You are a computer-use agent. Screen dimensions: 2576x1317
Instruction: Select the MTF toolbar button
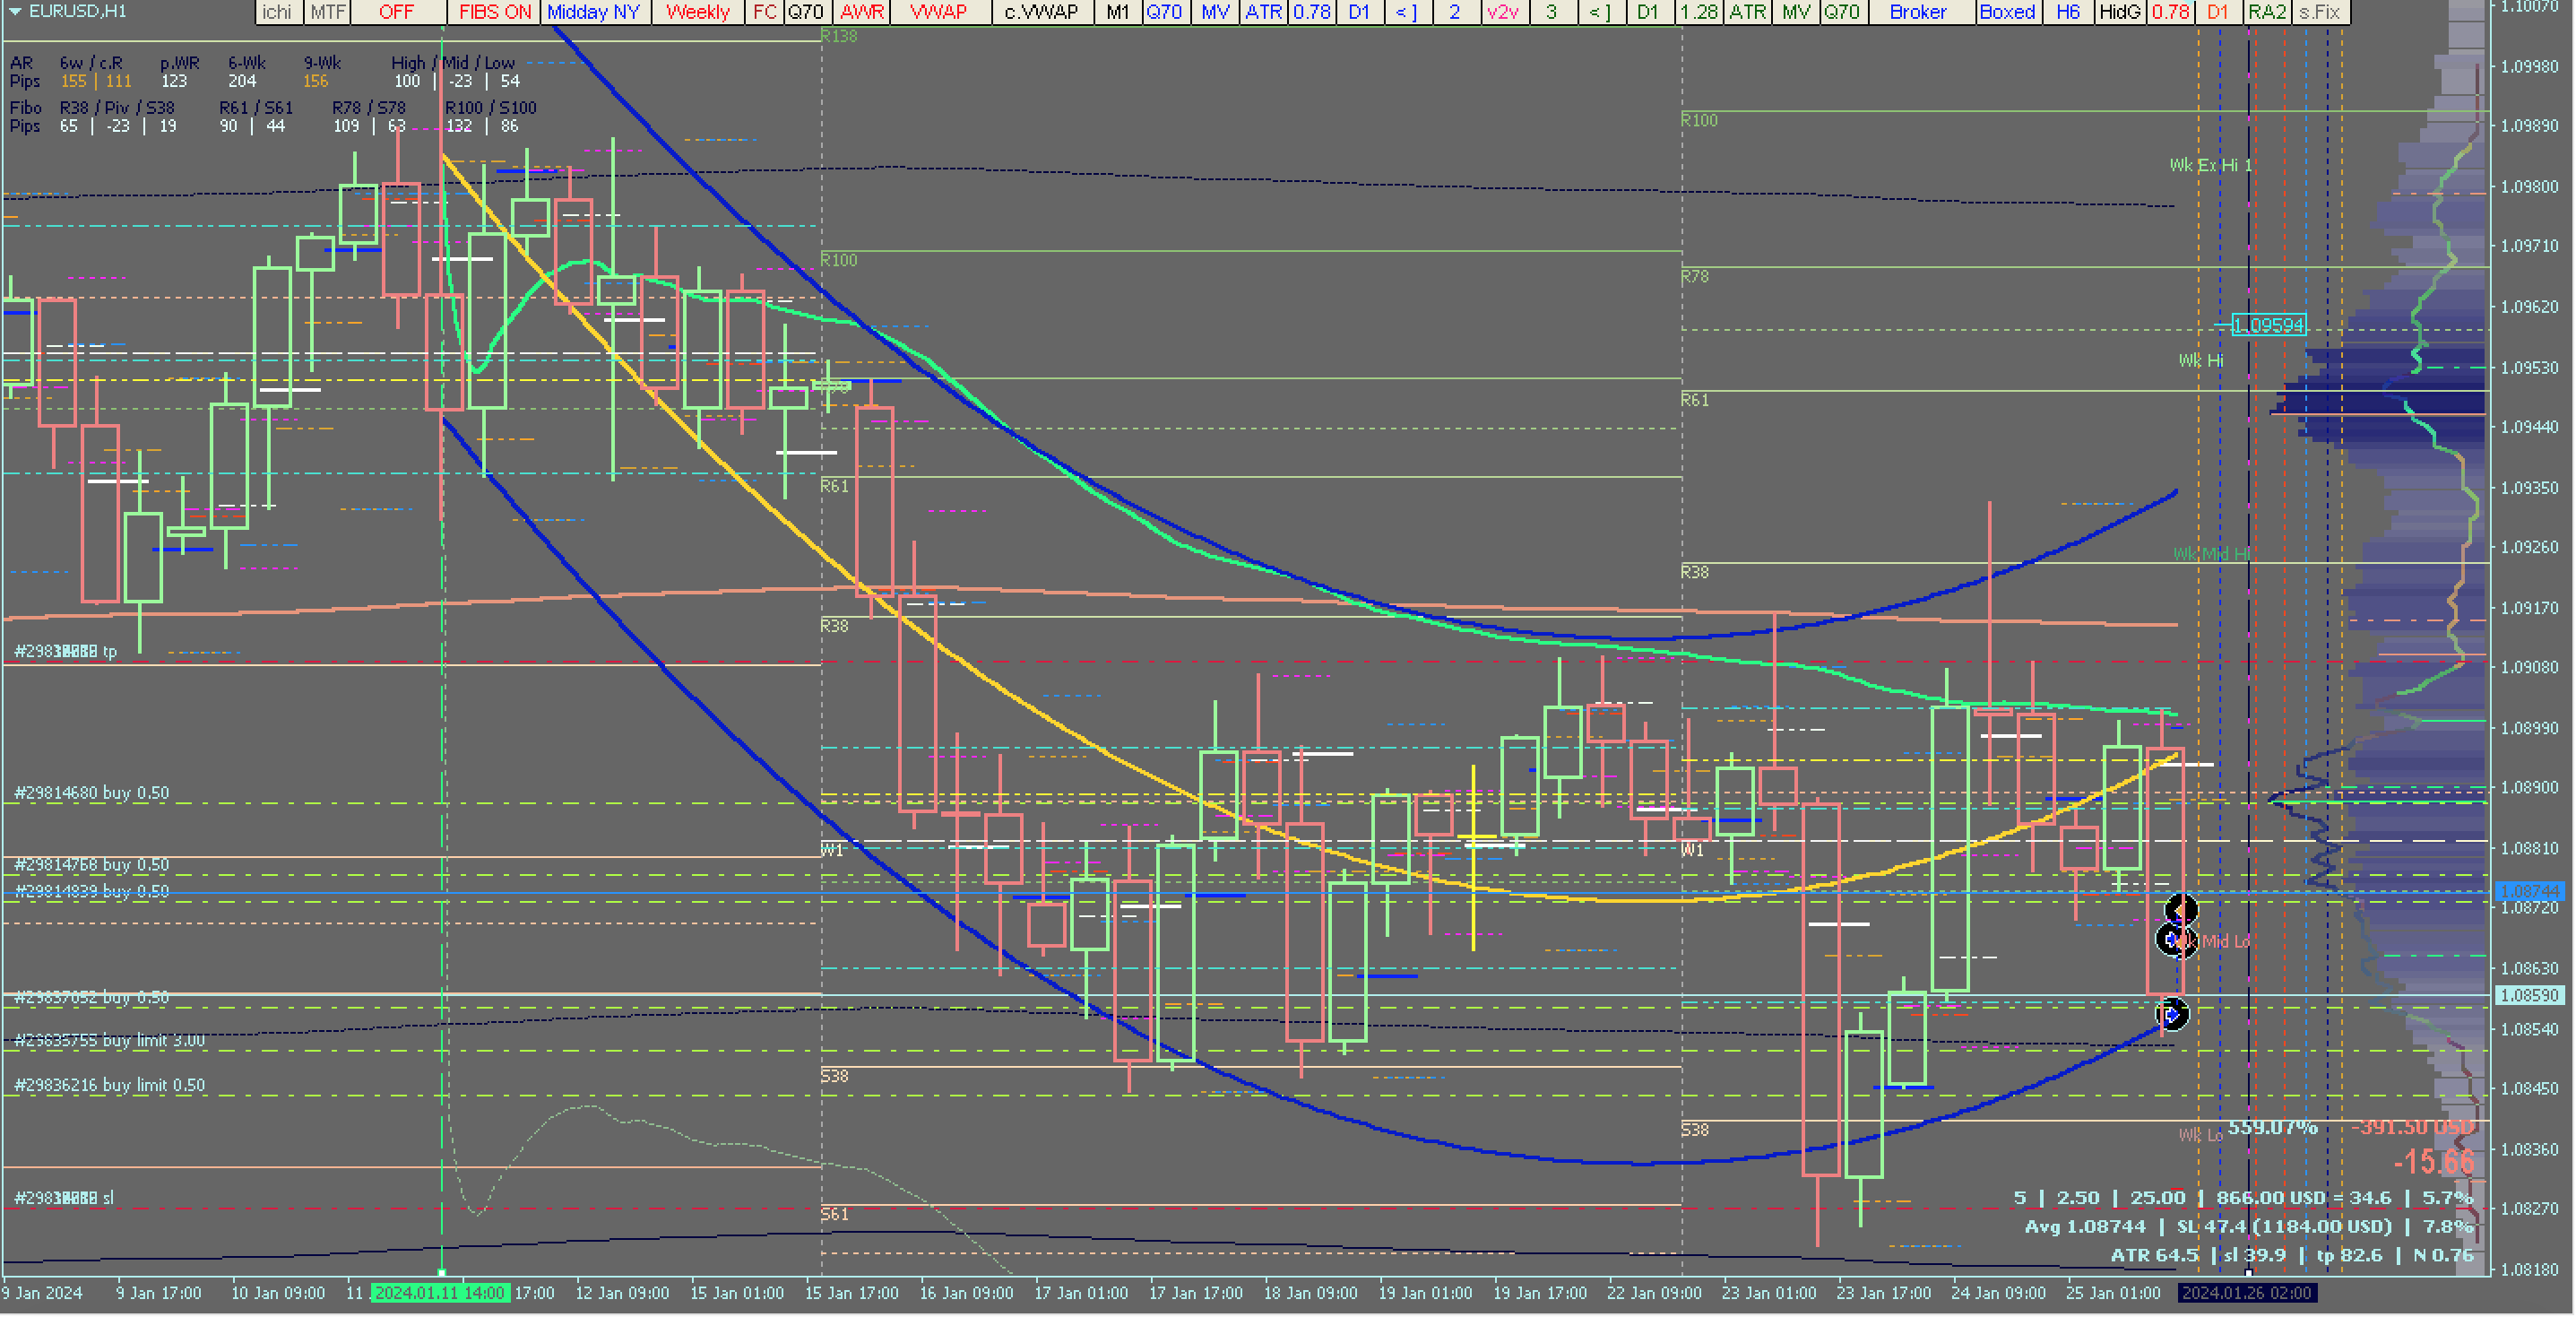[x=327, y=12]
